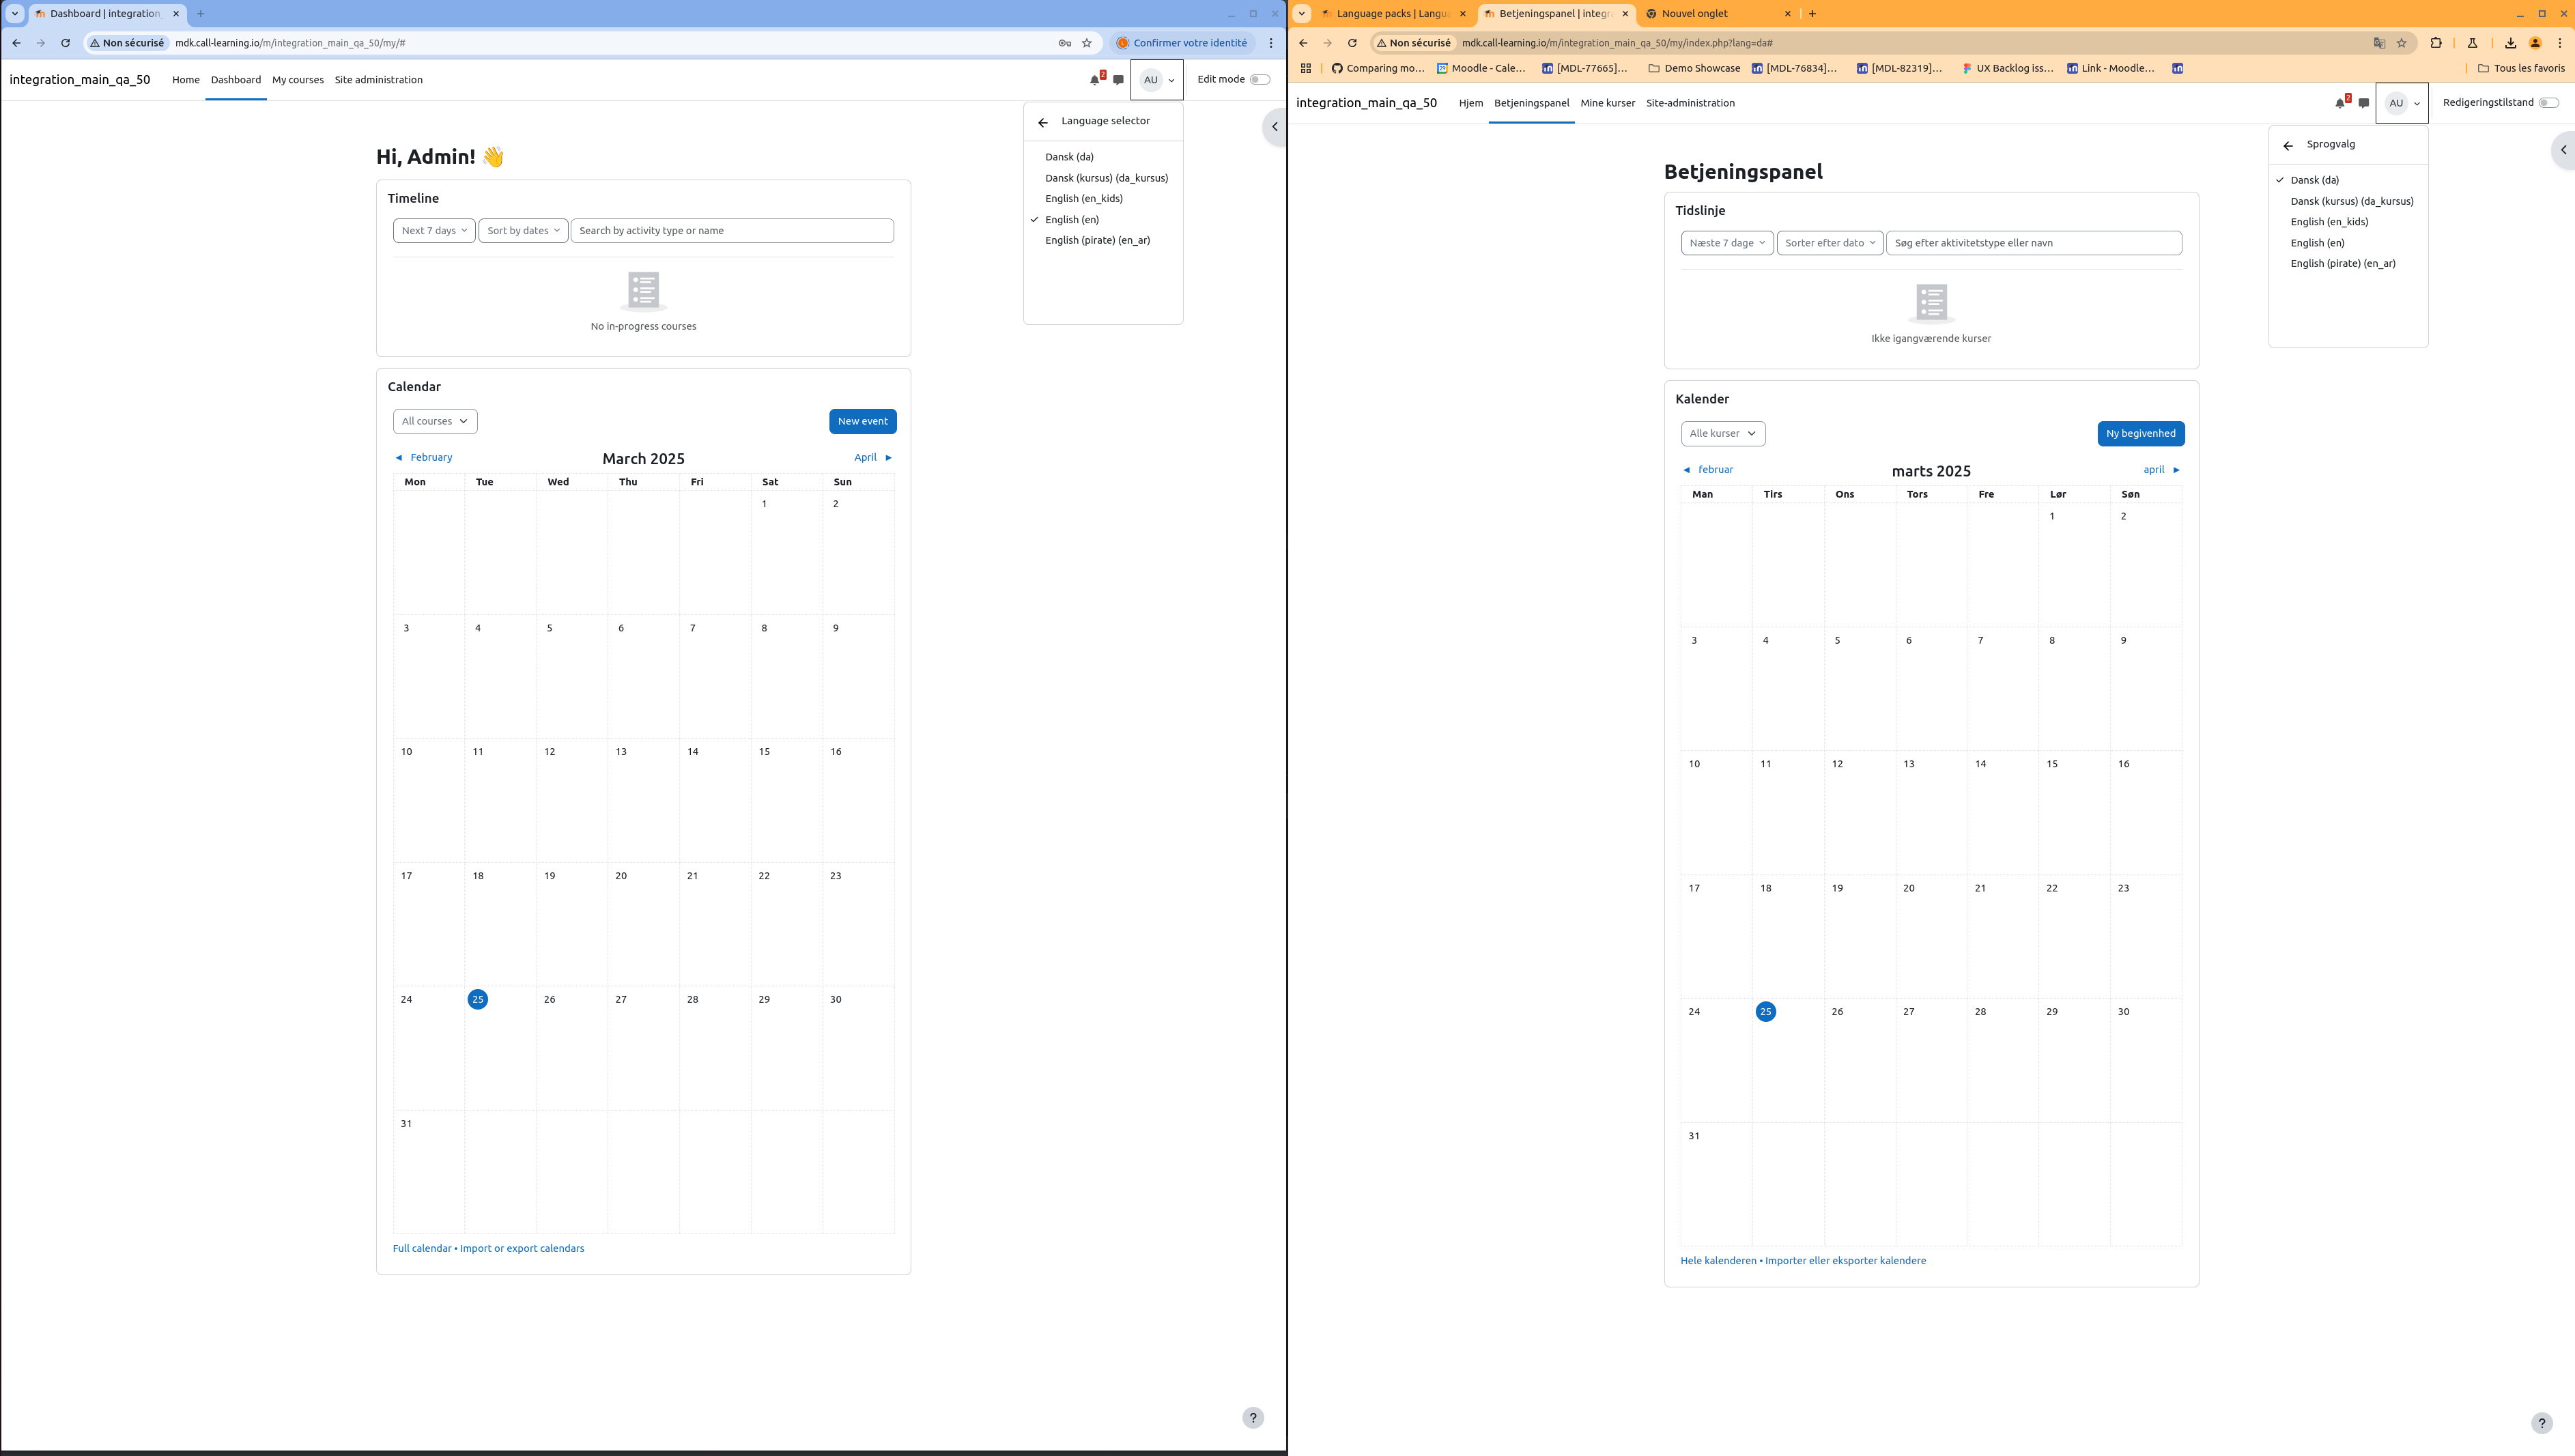Click back arrow in Sprogvalg menu
The image size is (2575, 1456).
[x=2288, y=146]
